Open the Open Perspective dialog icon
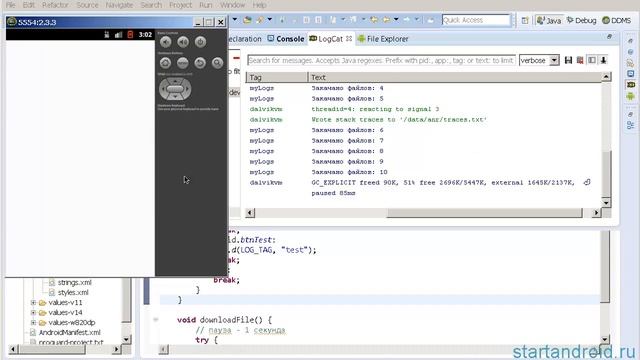 tap(525, 20)
